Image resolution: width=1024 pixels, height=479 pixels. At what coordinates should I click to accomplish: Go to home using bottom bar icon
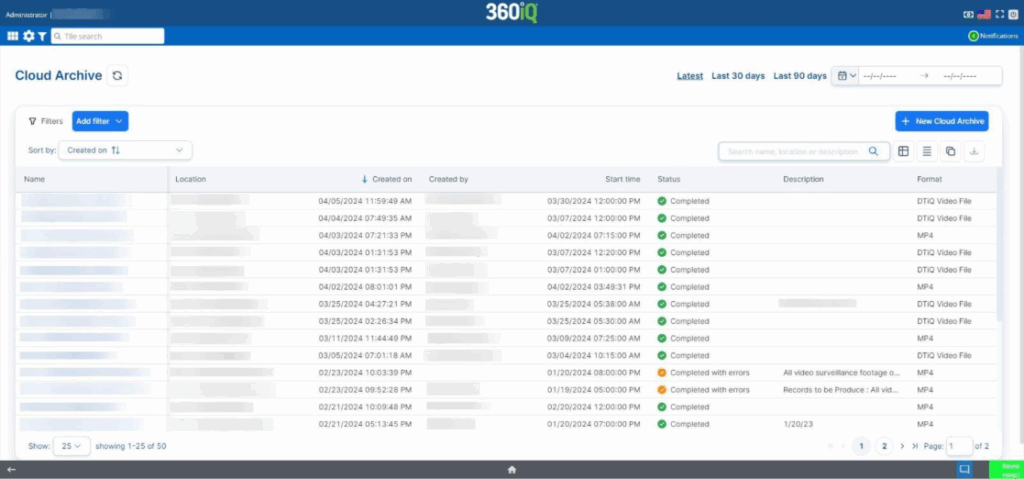coord(511,469)
